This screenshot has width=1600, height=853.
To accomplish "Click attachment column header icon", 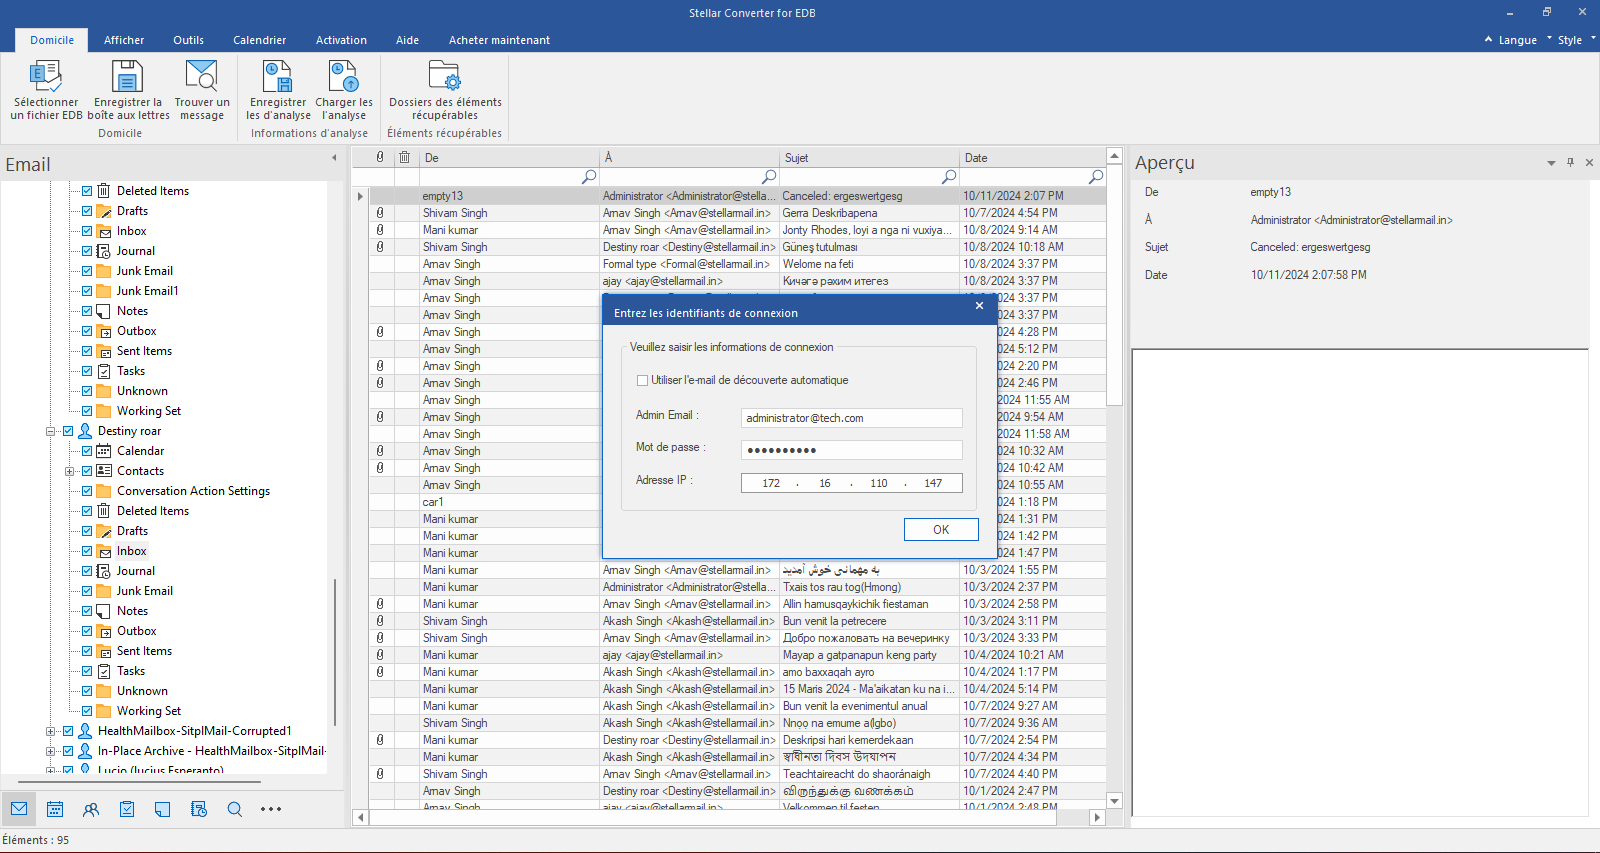I will (380, 157).
